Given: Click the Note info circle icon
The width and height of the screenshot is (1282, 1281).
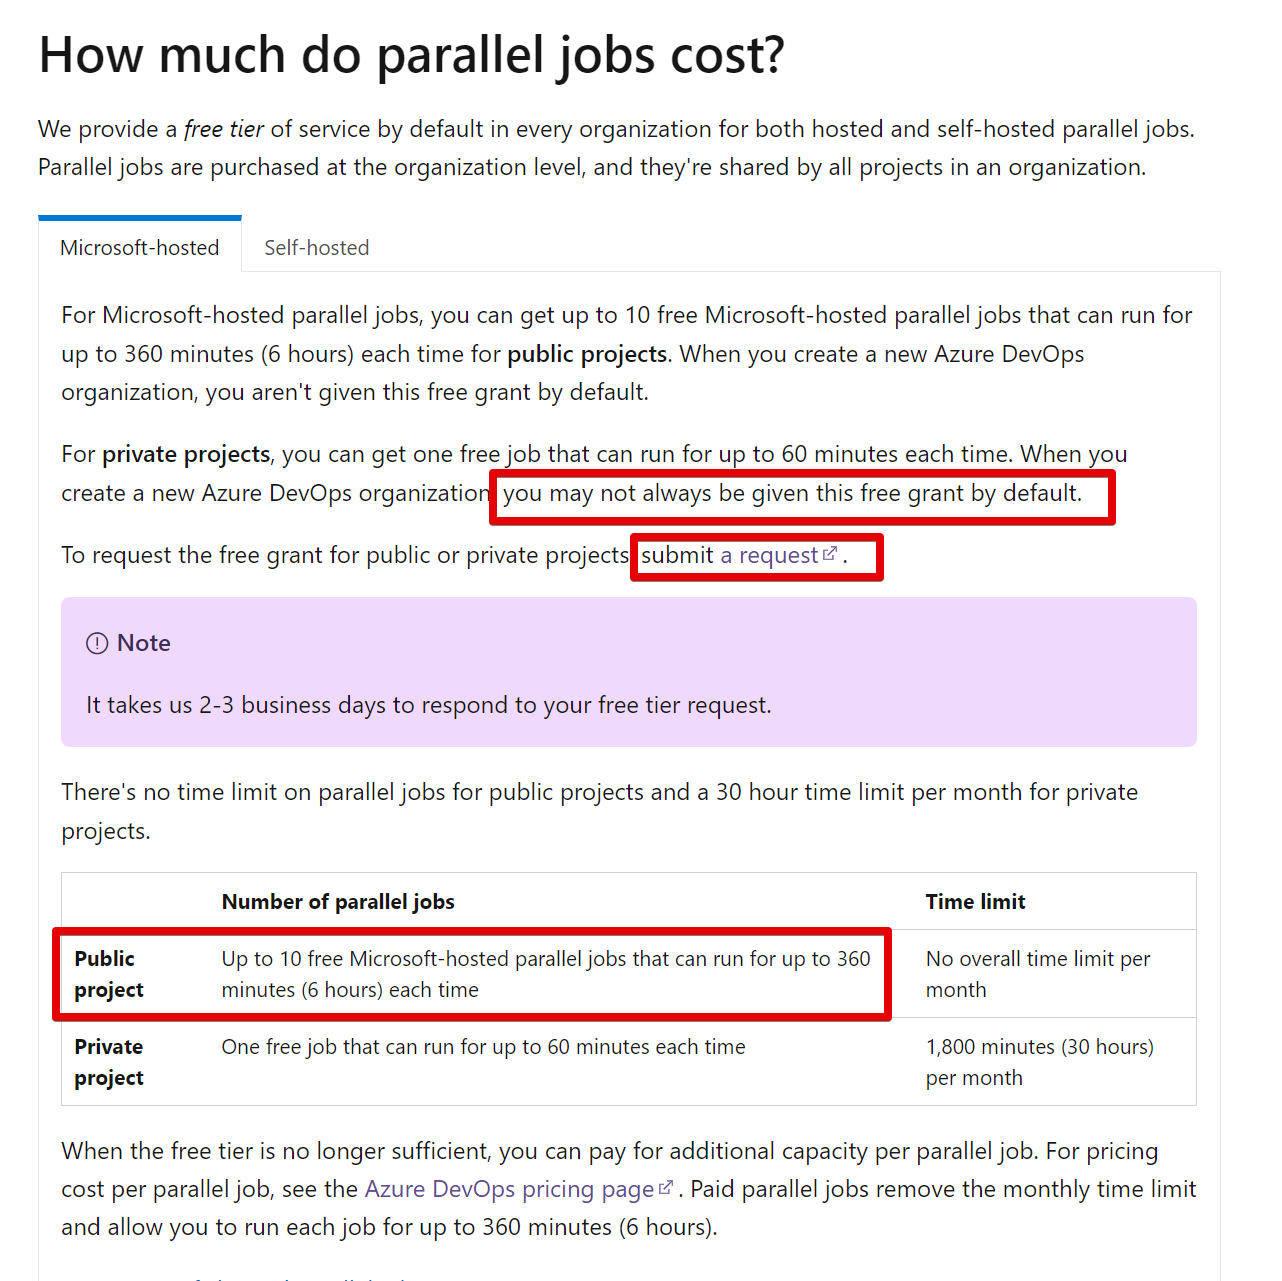Looking at the screenshot, I should pos(97,643).
